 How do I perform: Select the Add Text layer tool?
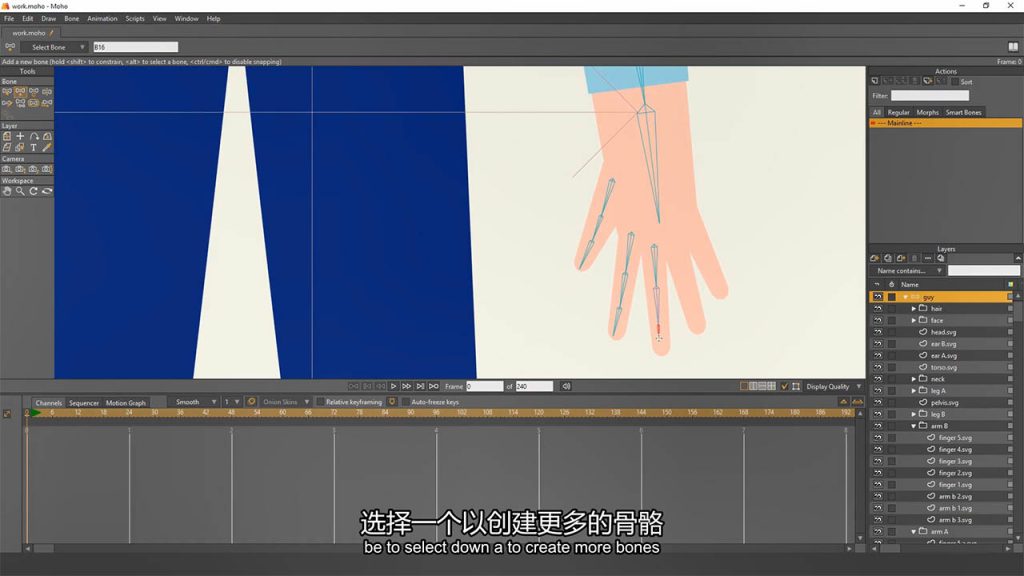coord(33,148)
